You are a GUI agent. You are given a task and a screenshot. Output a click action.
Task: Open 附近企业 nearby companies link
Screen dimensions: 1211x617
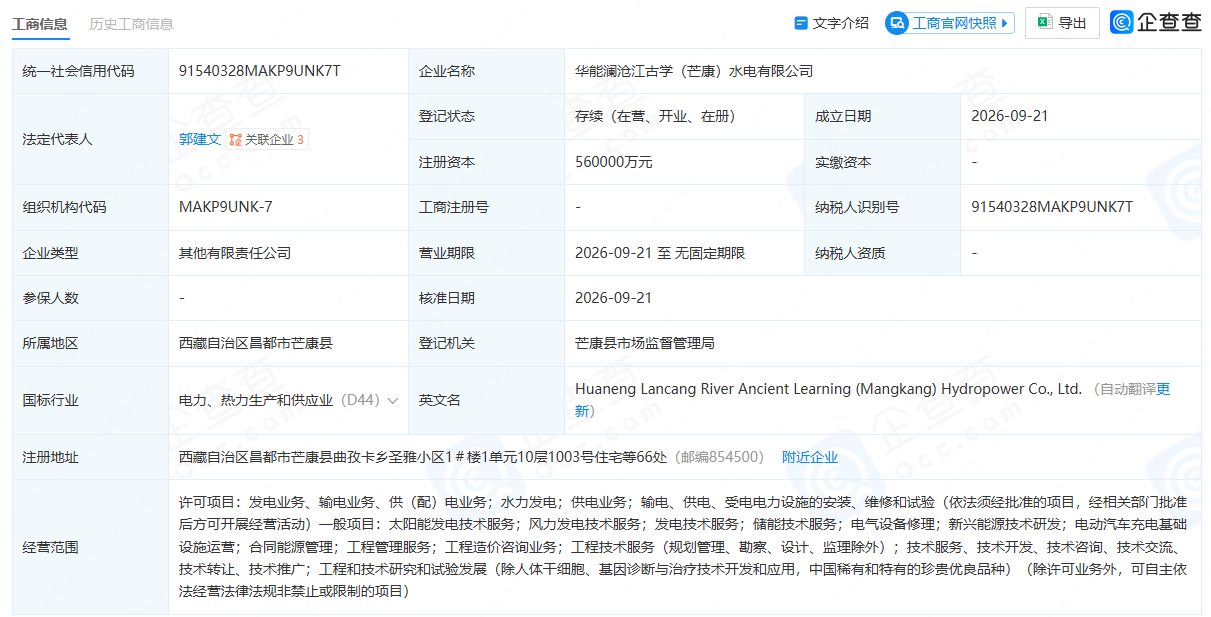(810, 457)
